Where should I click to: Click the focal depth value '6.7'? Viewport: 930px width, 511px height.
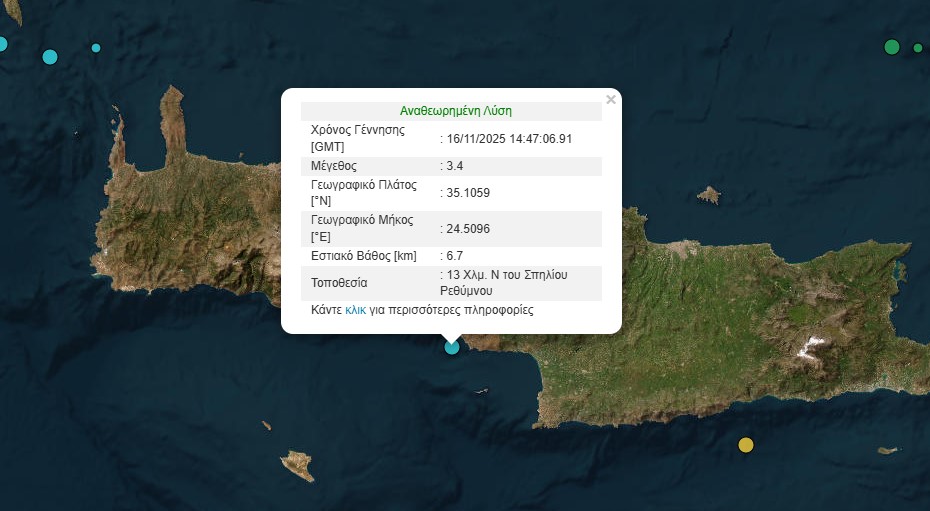pyautogui.click(x=455, y=256)
